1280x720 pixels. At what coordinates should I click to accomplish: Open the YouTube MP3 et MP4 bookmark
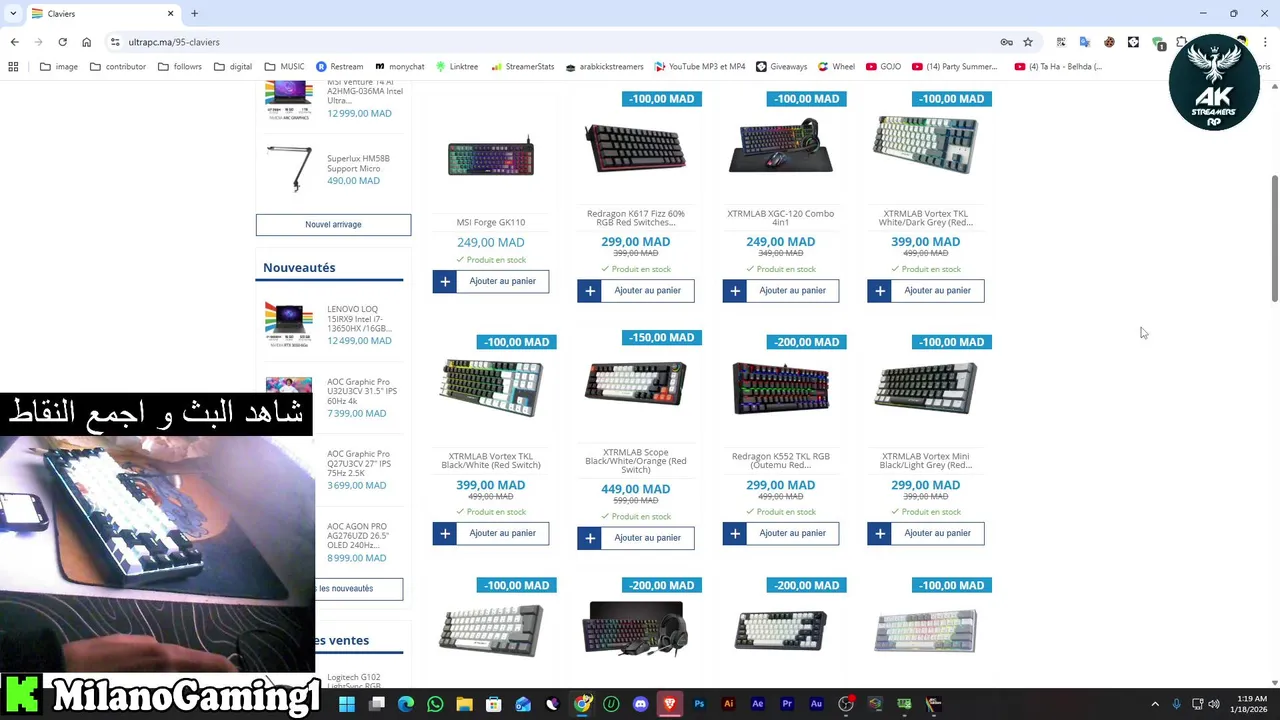coord(699,67)
